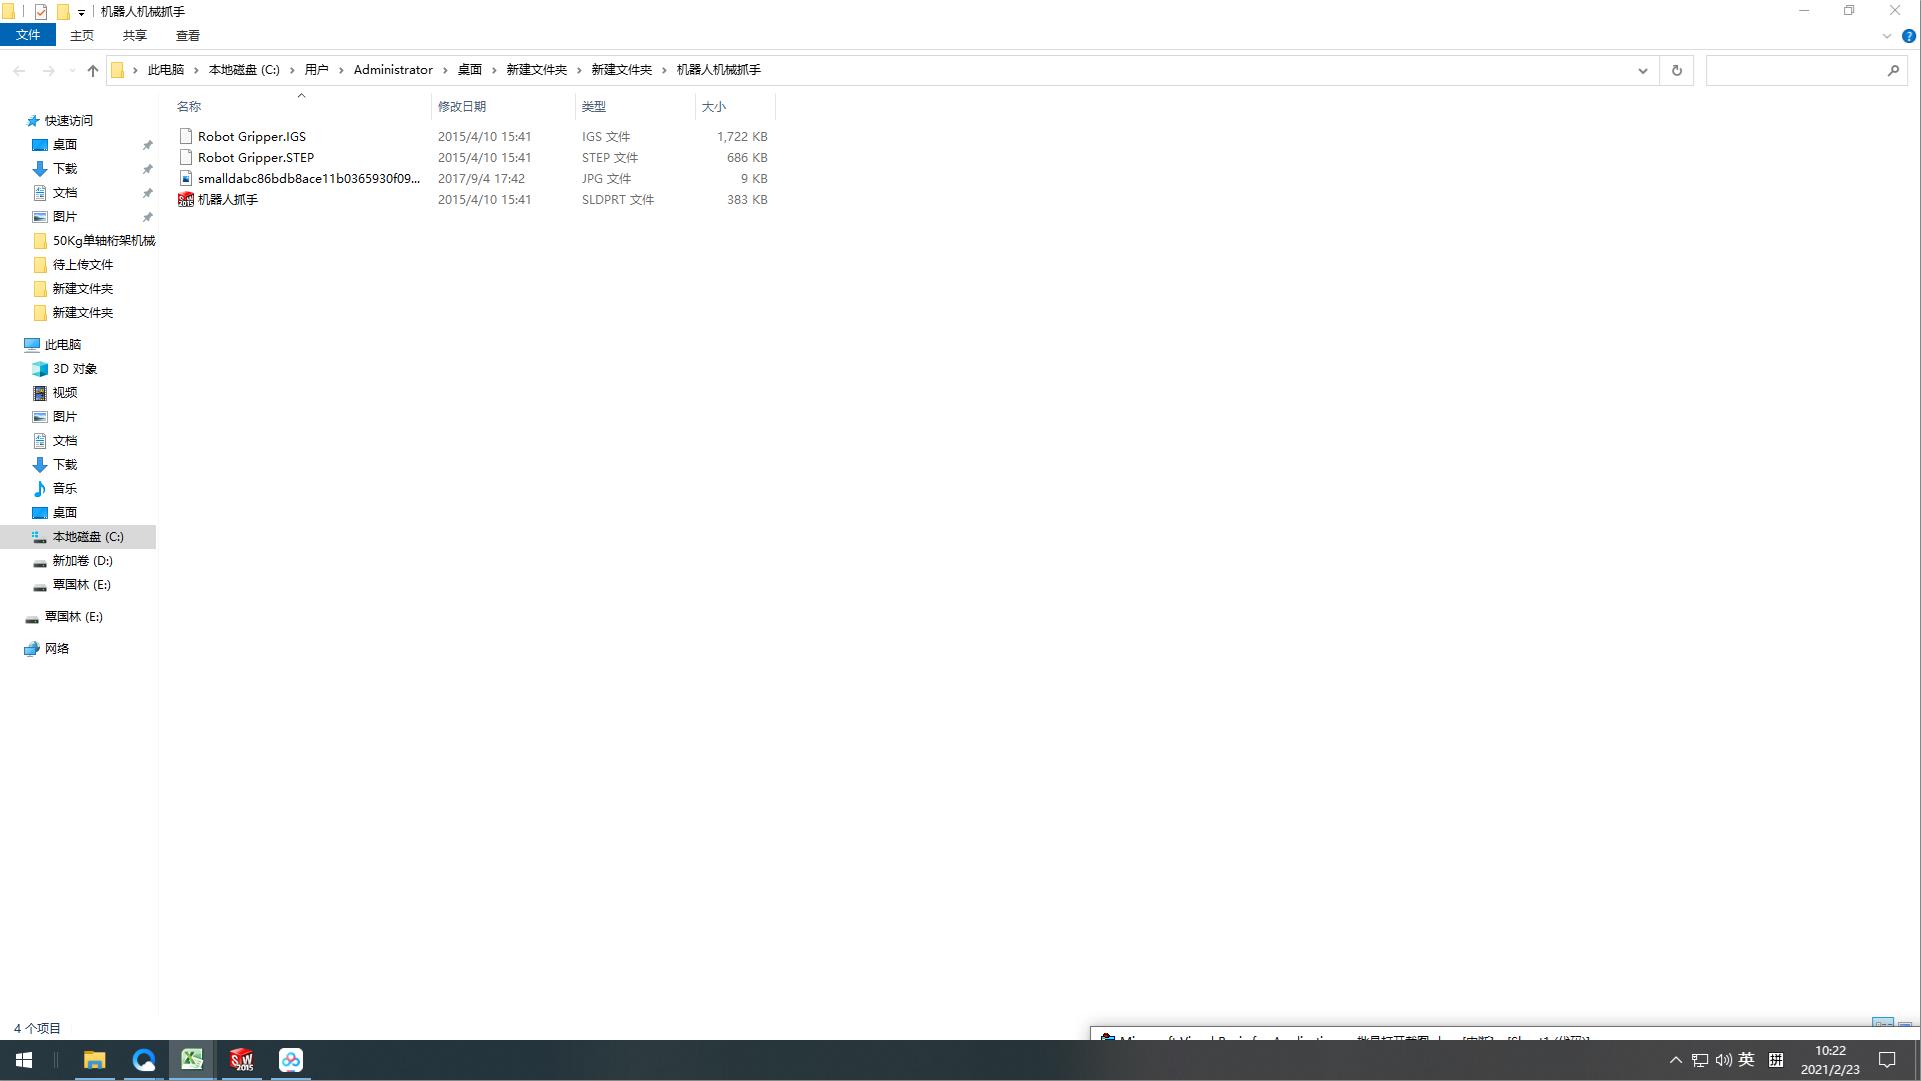Open SolidWorks 2015 from taskbar
Image resolution: width=1921 pixels, height=1081 pixels.
coord(241,1060)
